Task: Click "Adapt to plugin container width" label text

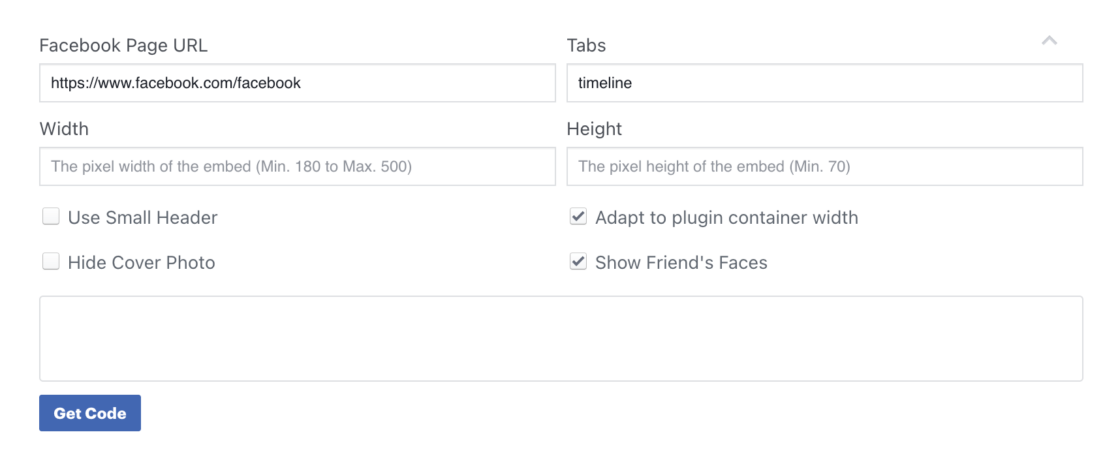Action: pos(726,217)
